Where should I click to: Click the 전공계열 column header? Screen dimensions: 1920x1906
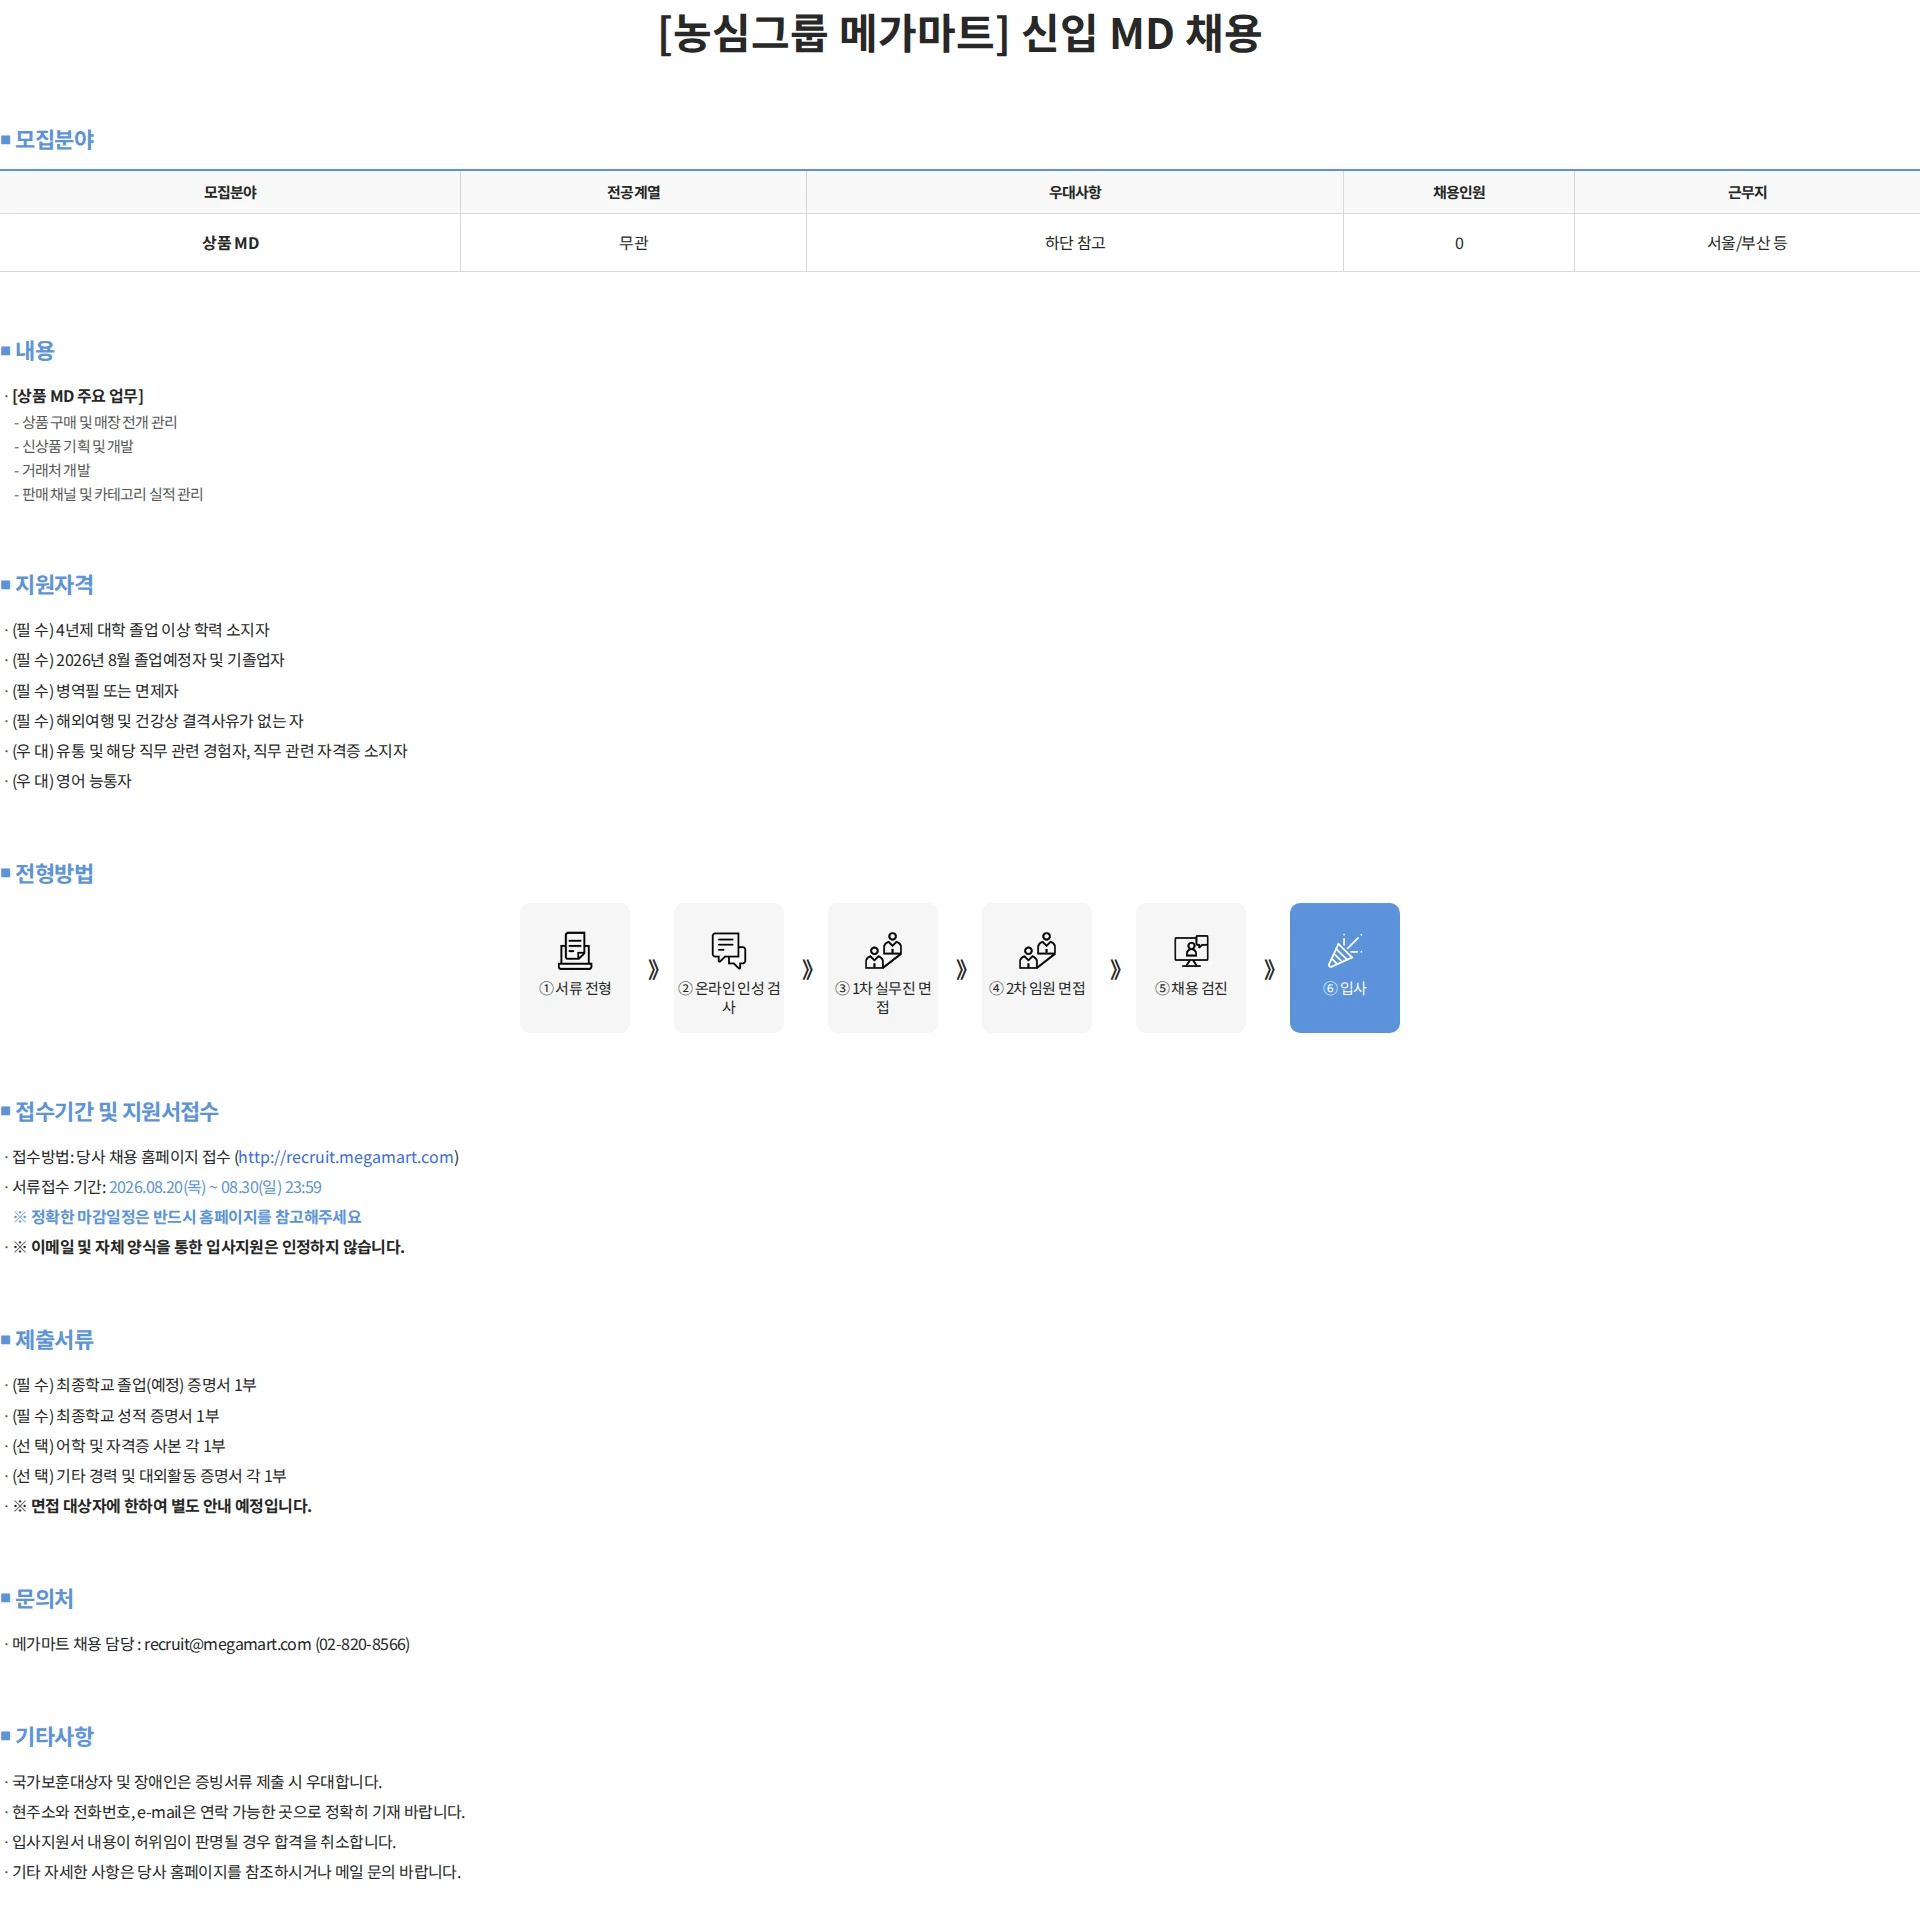point(633,192)
